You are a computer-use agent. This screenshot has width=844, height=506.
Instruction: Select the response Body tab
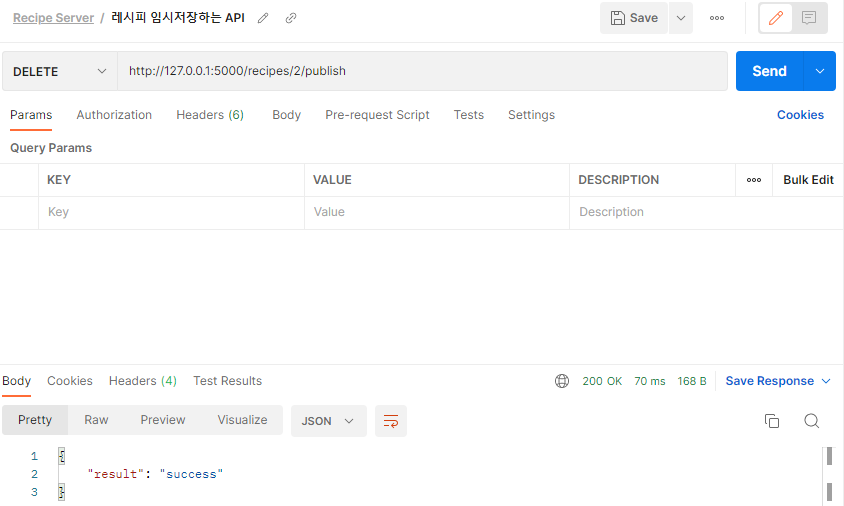point(17,381)
